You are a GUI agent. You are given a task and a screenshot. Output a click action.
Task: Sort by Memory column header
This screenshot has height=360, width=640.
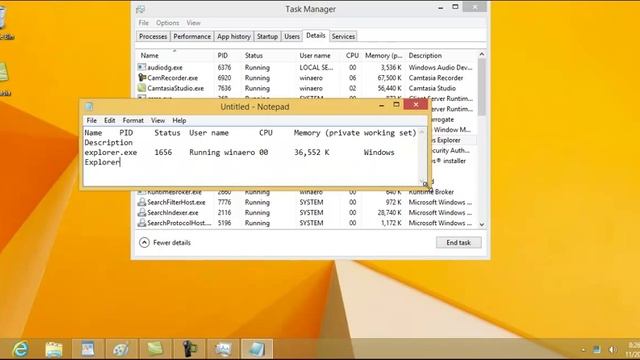click(x=383, y=55)
